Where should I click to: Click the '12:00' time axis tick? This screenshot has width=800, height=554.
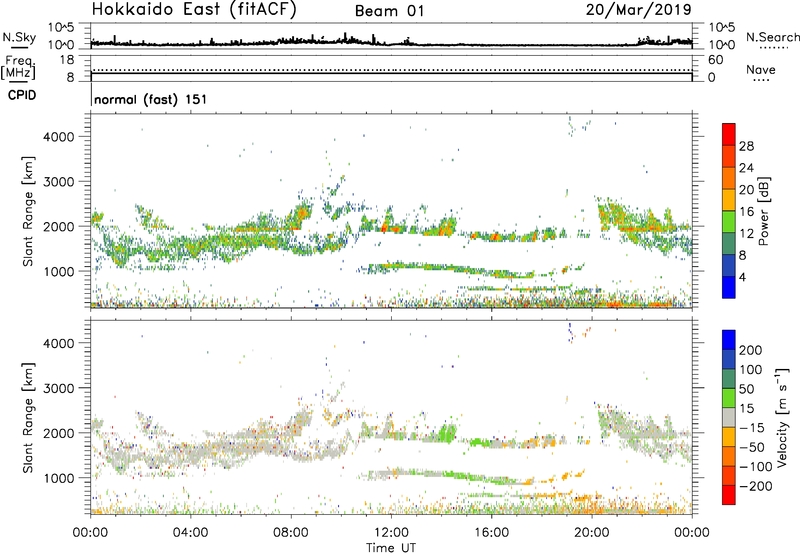click(x=391, y=533)
